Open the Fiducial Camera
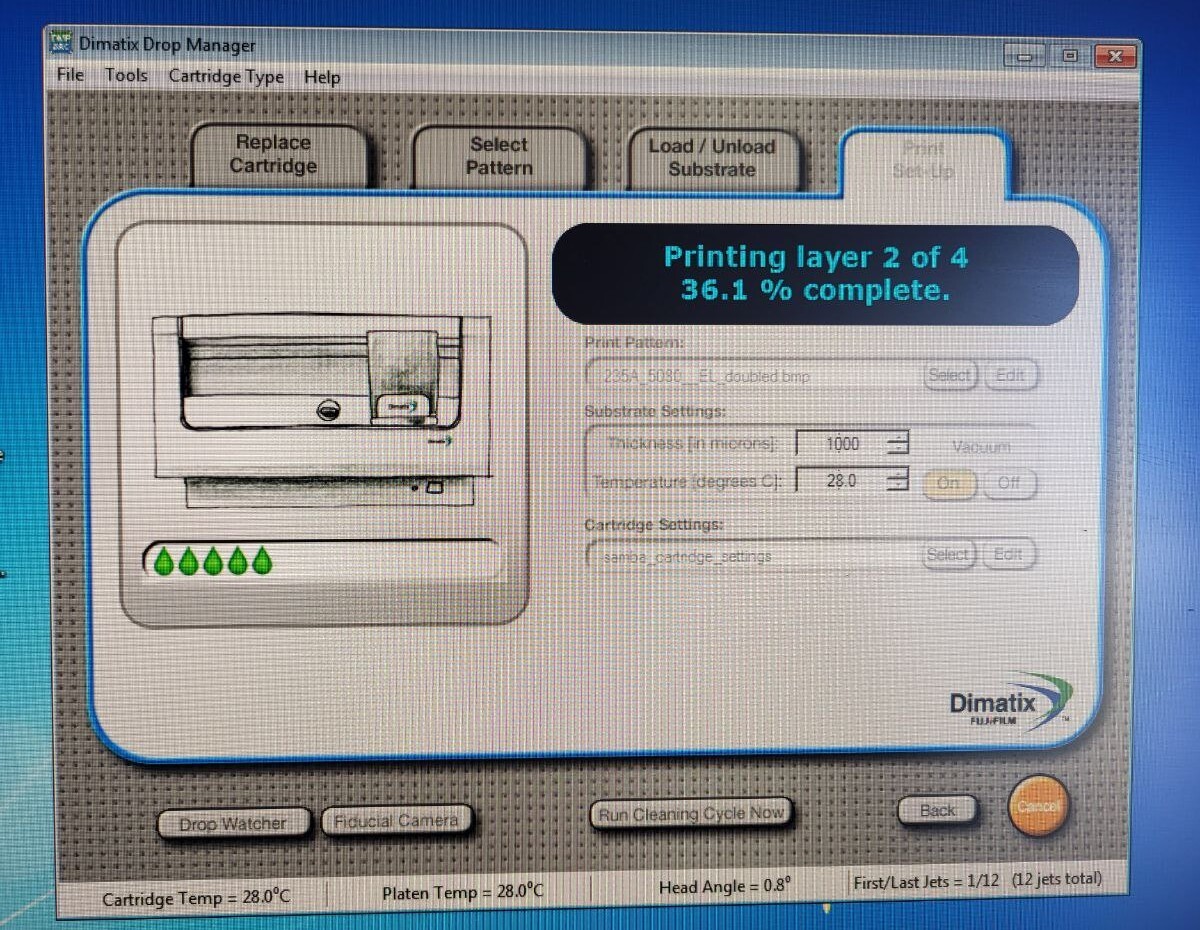This screenshot has width=1200, height=930. click(397, 819)
